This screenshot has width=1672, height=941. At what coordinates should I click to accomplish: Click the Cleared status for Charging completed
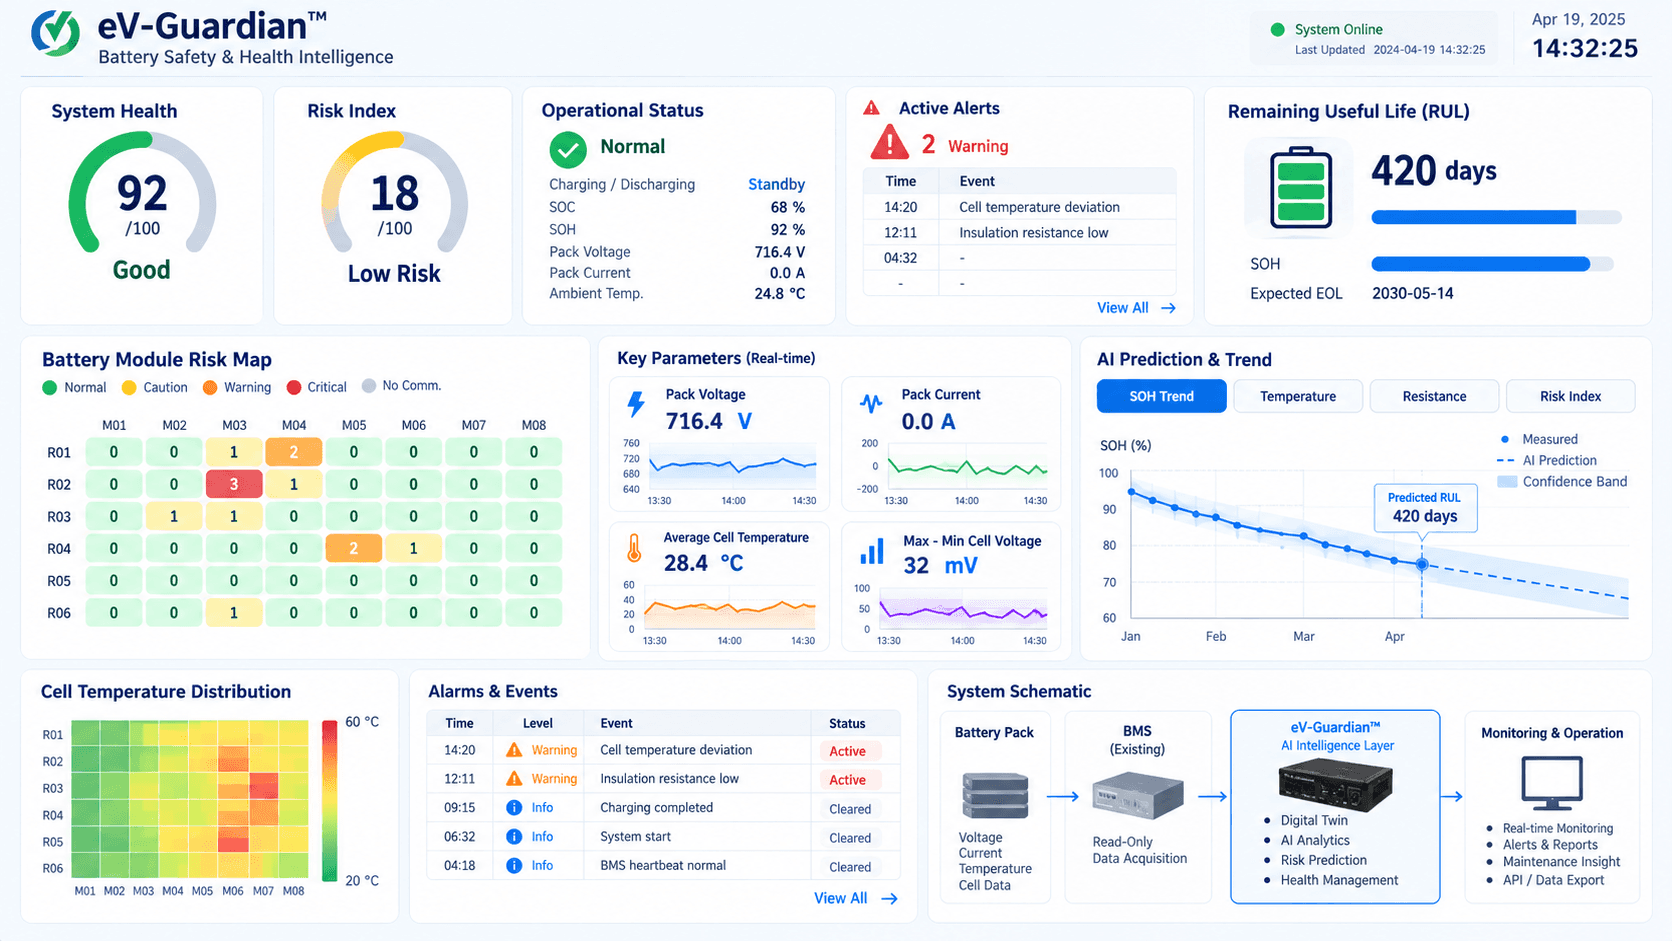pos(850,809)
